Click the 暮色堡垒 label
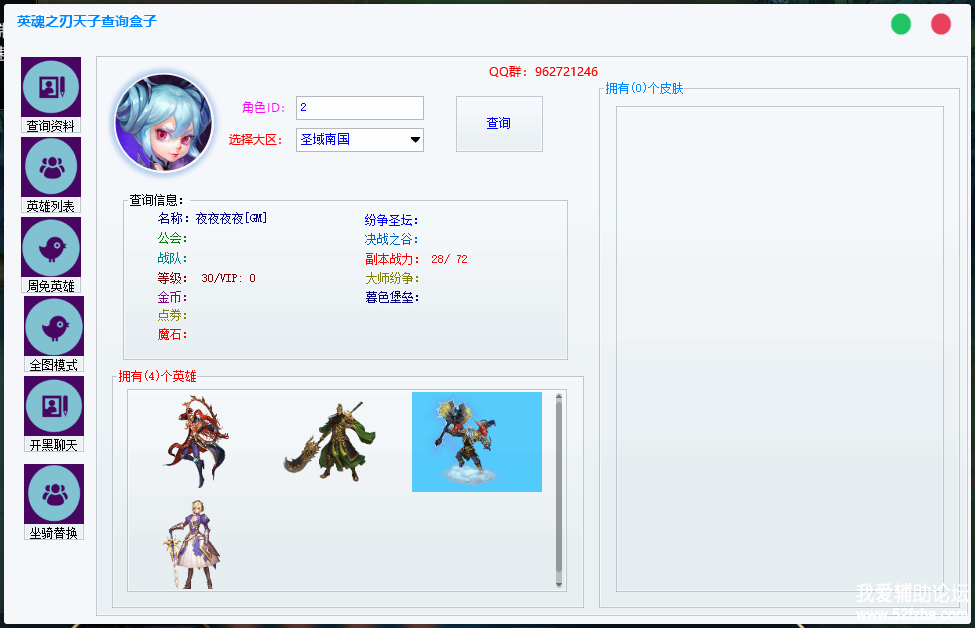This screenshot has width=975, height=628. tap(392, 297)
